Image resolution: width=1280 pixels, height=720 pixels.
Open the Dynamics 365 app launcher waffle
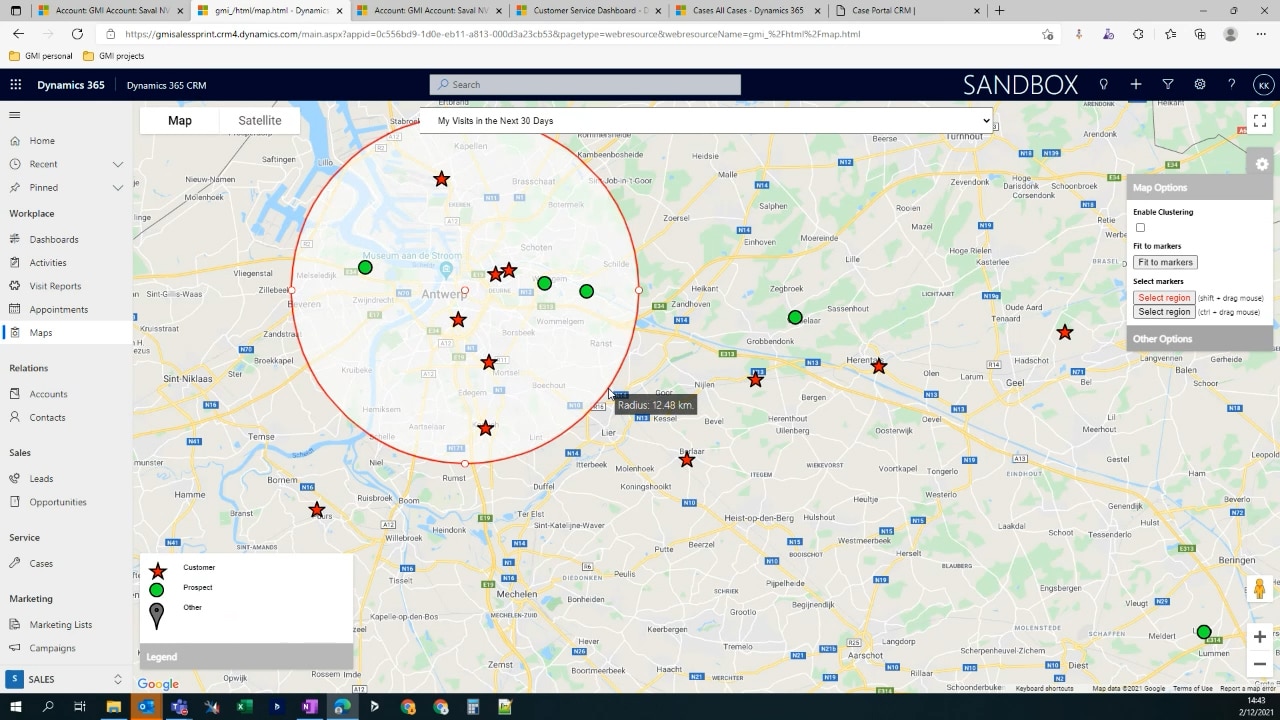[15, 85]
